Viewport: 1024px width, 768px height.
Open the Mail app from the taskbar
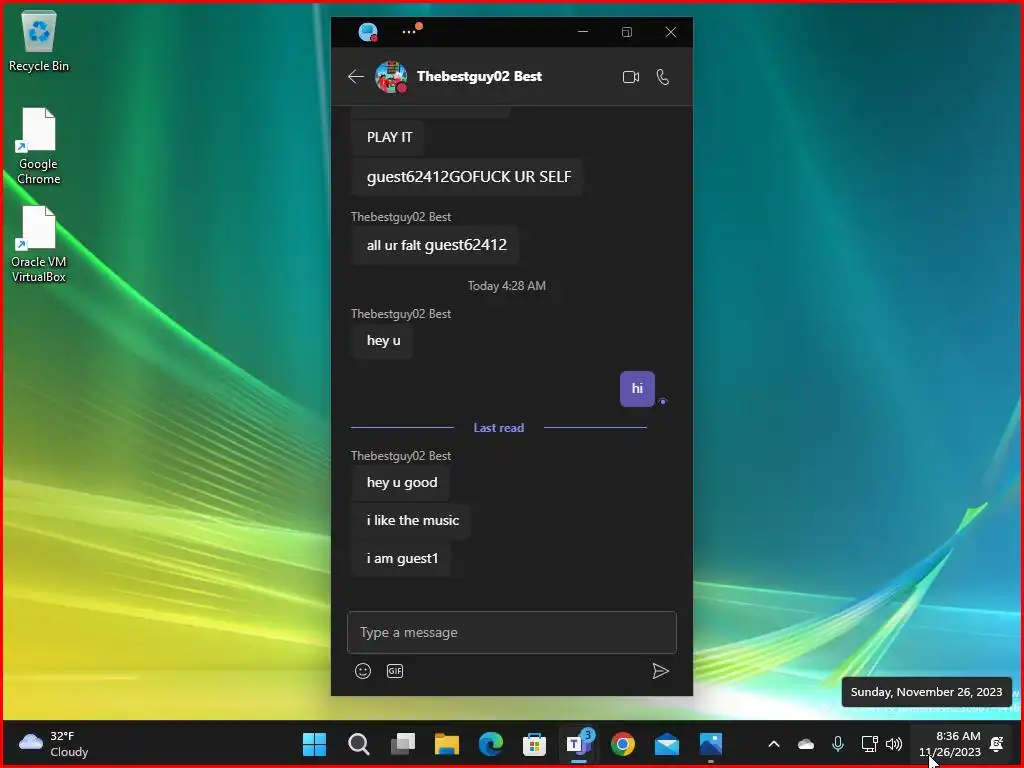(x=667, y=744)
